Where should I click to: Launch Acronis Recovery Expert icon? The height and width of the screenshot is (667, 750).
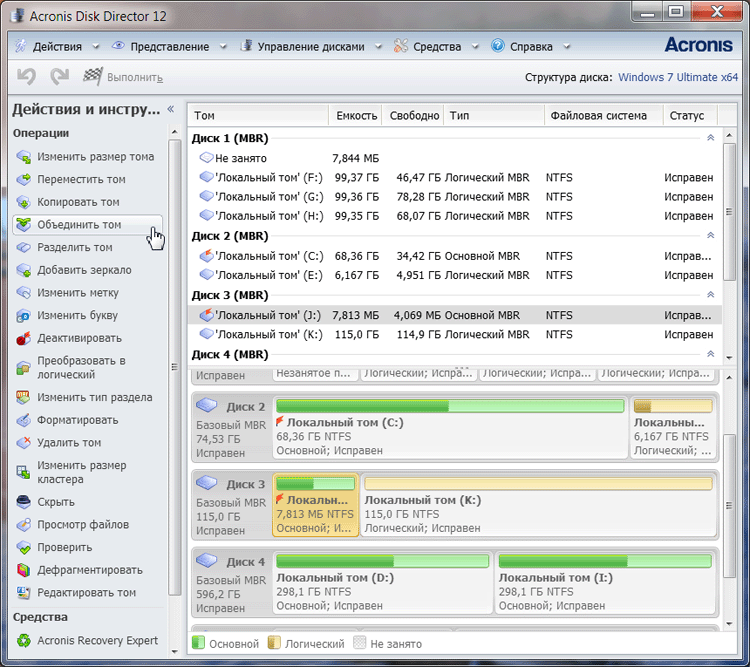pyautogui.click(x=23, y=640)
